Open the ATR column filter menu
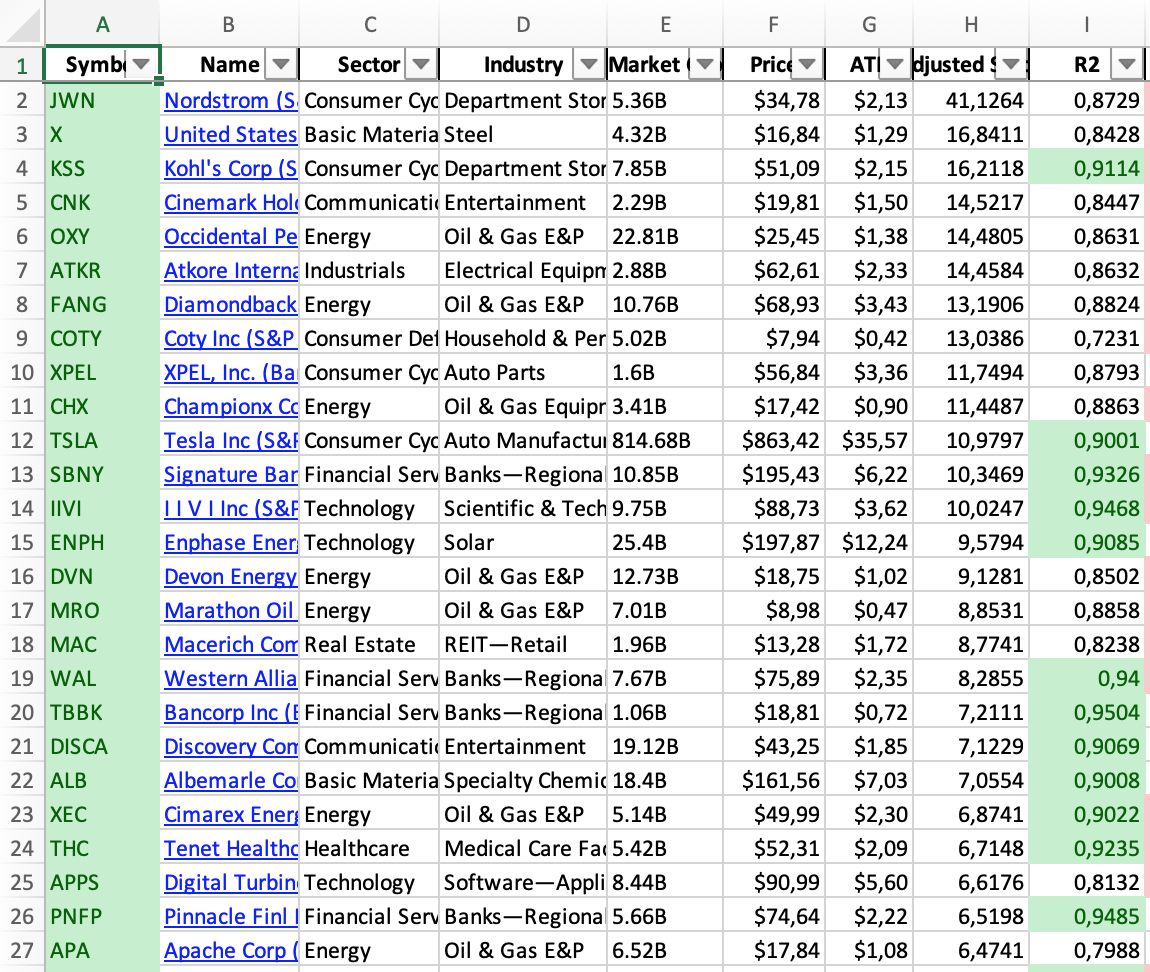The image size is (1150, 972). pyautogui.click(x=895, y=64)
